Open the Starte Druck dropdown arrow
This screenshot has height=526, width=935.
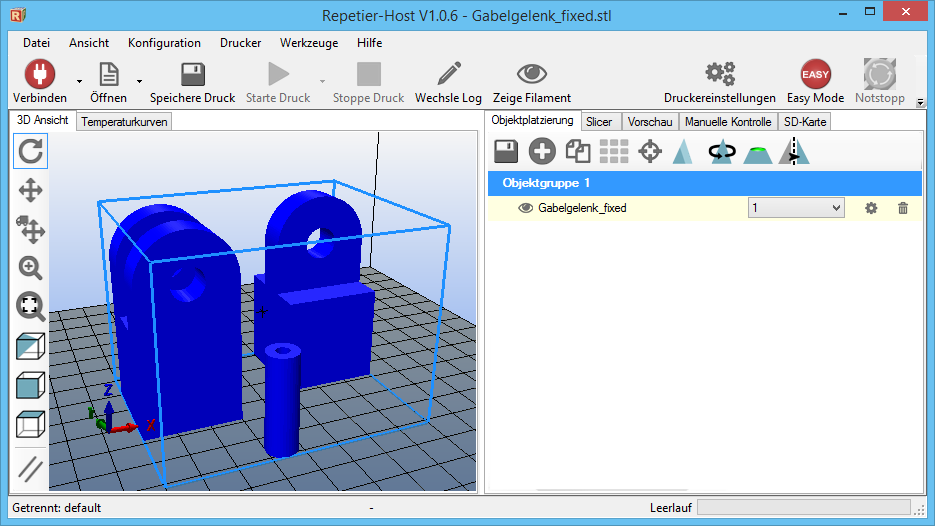[x=322, y=81]
